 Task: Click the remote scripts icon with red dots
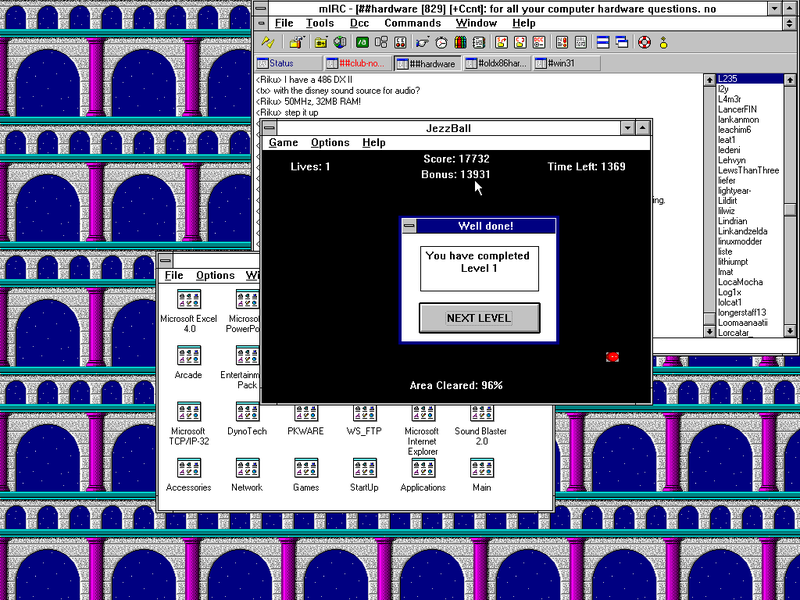pos(400,43)
